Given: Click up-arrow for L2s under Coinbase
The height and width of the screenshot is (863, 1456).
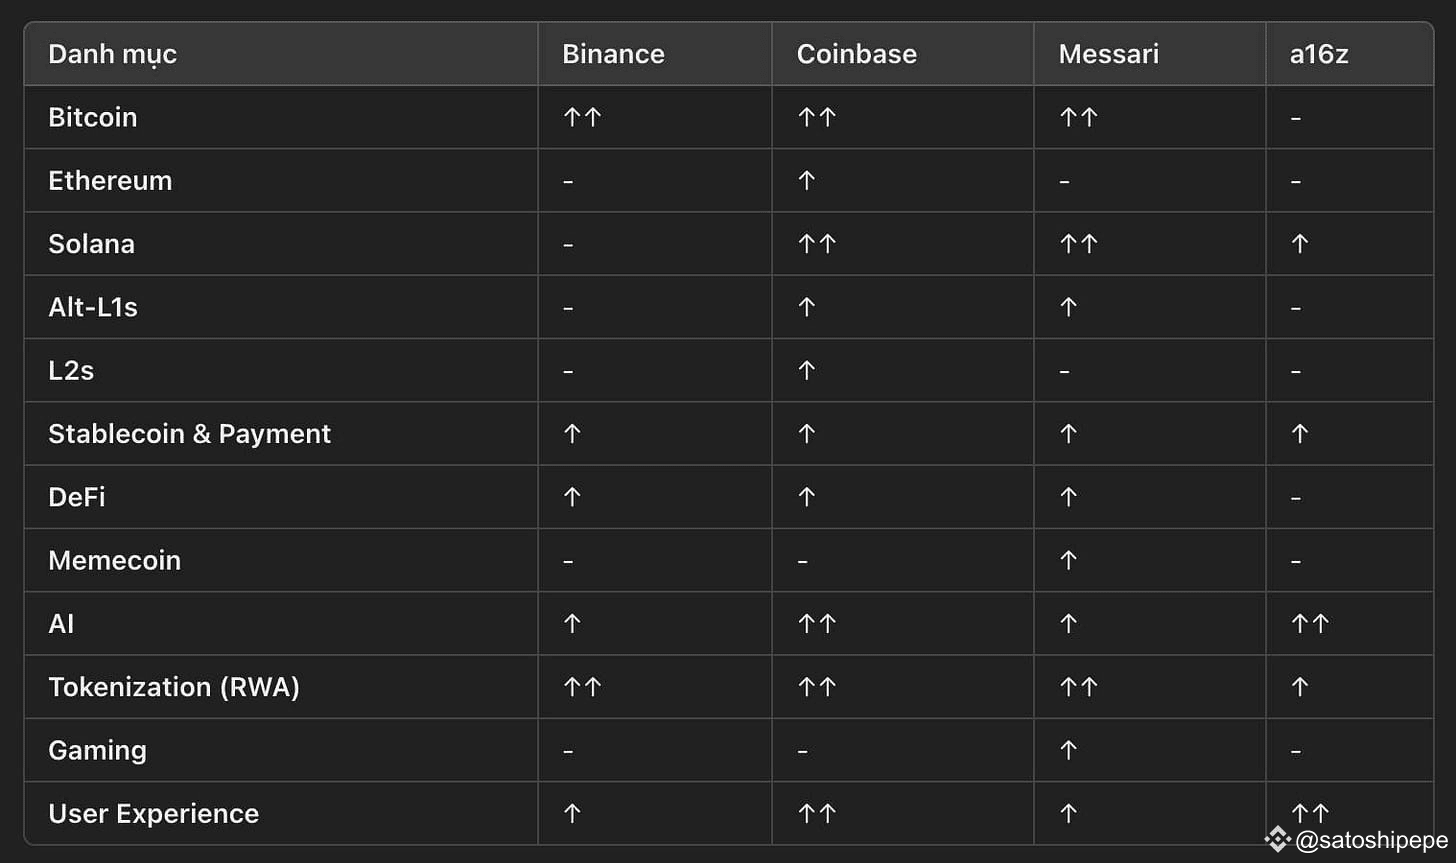Looking at the screenshot, I should click(x=807, y=371).
